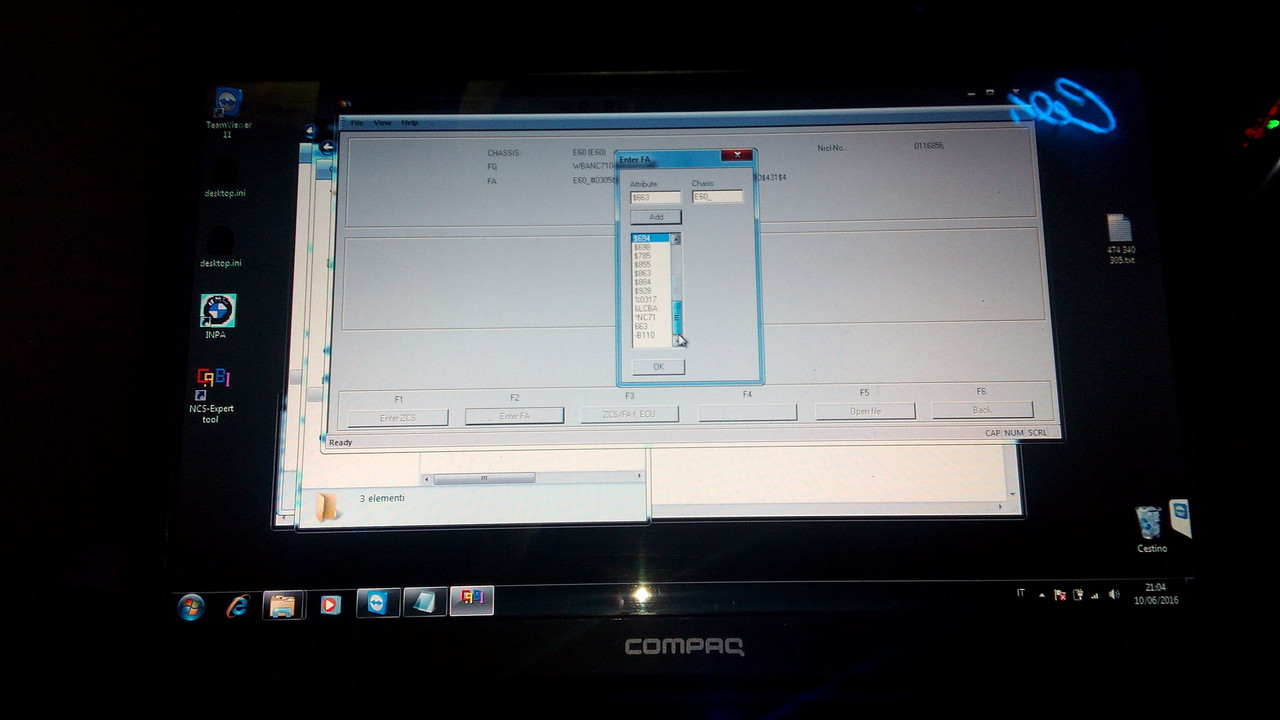Select $785 in the attribute list
Screen dimensions: 1280x720
(643, 256)
